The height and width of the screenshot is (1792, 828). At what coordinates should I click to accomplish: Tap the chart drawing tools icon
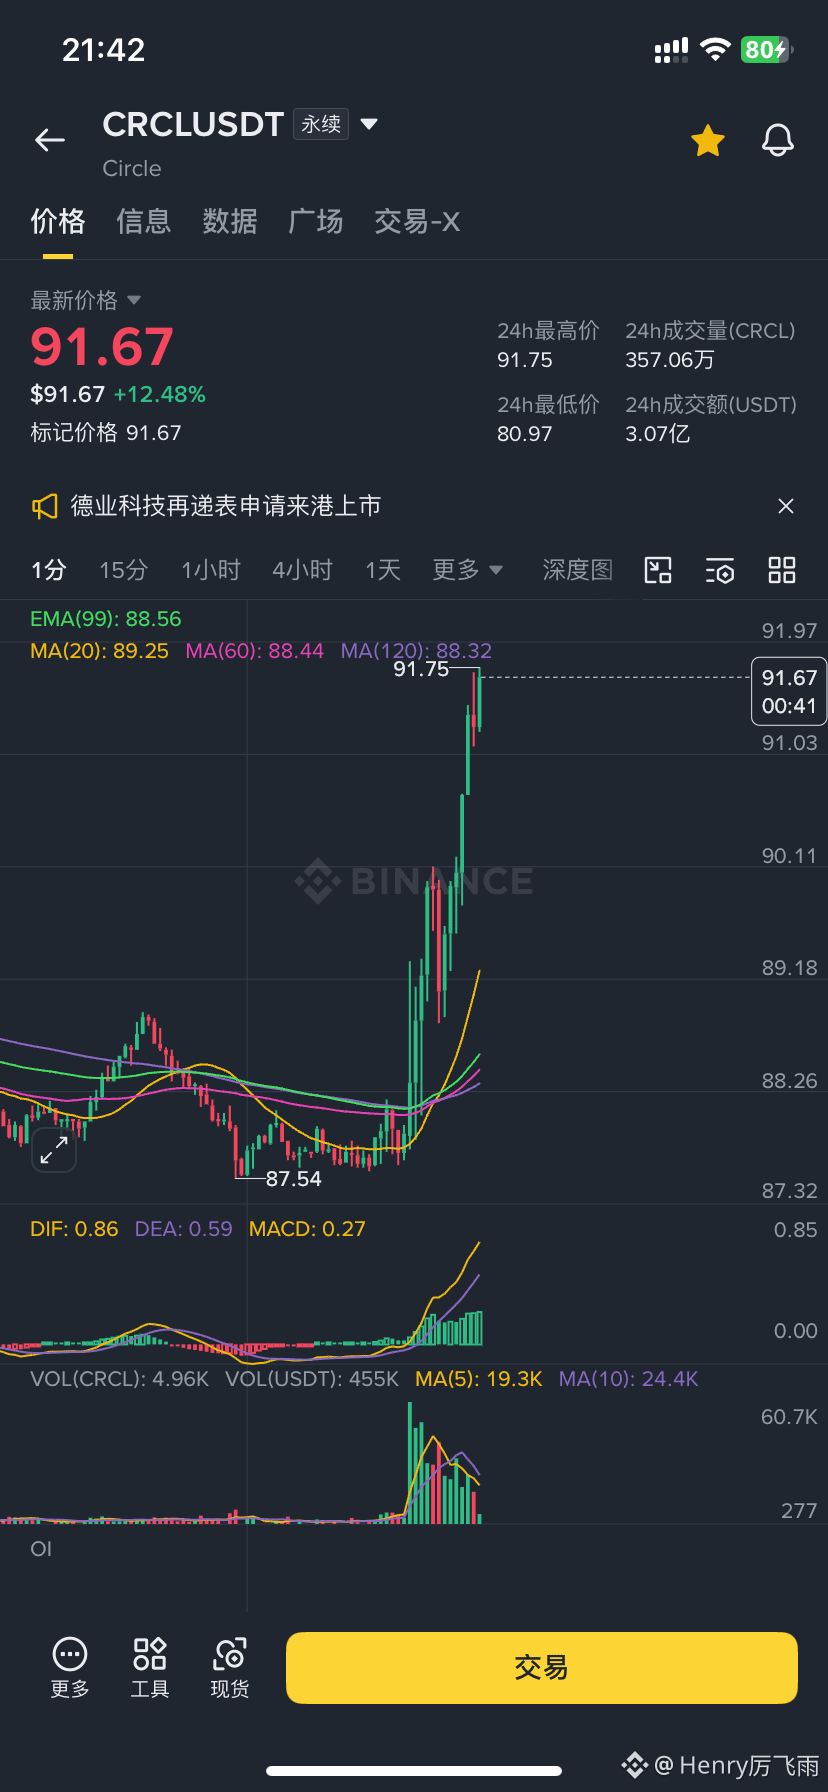[658, 570]
